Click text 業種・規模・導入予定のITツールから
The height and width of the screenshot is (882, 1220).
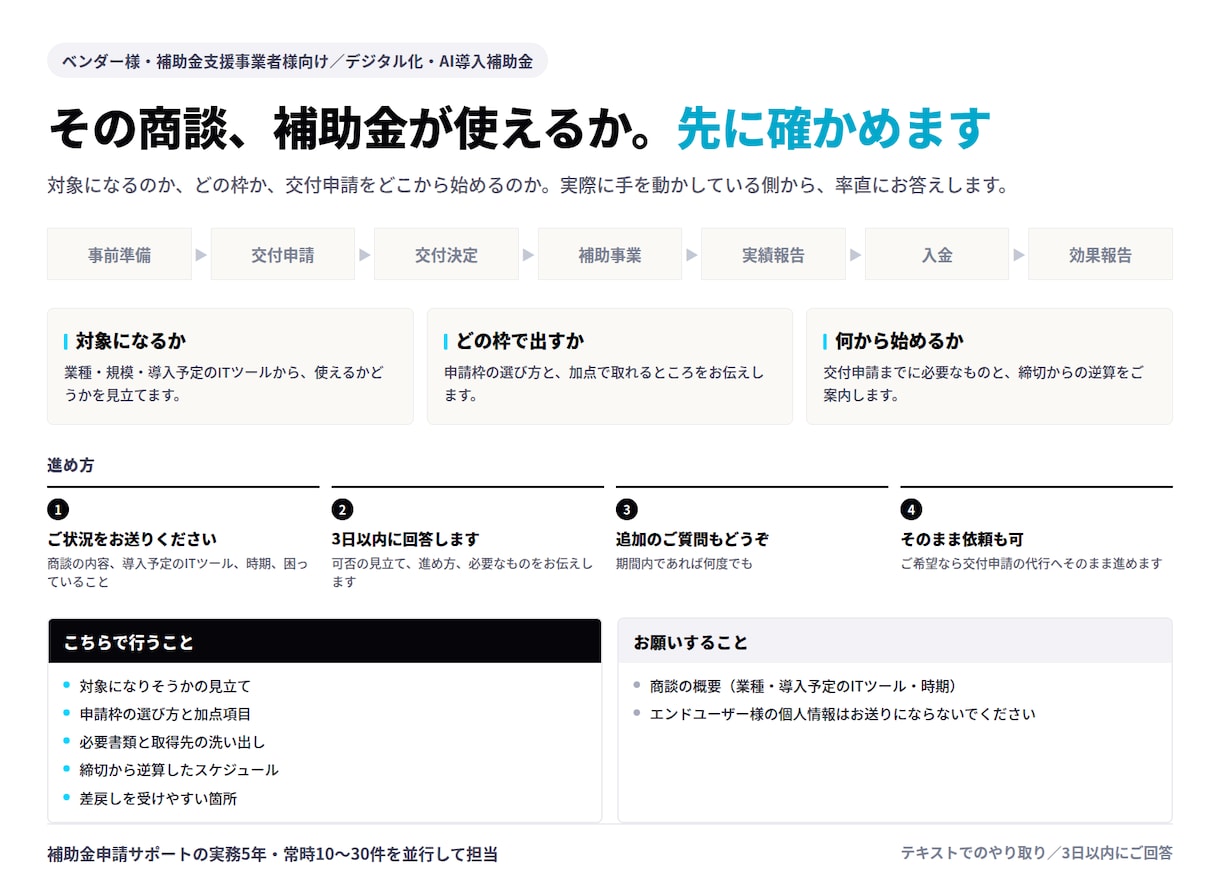pos(188,372)
